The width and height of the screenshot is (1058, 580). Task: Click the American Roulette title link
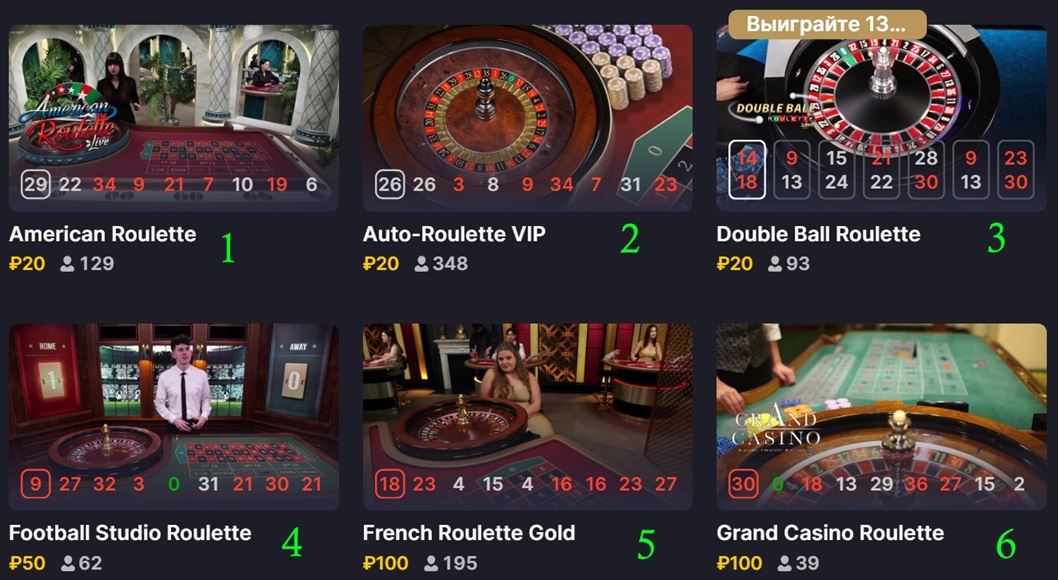pos(103,234)
